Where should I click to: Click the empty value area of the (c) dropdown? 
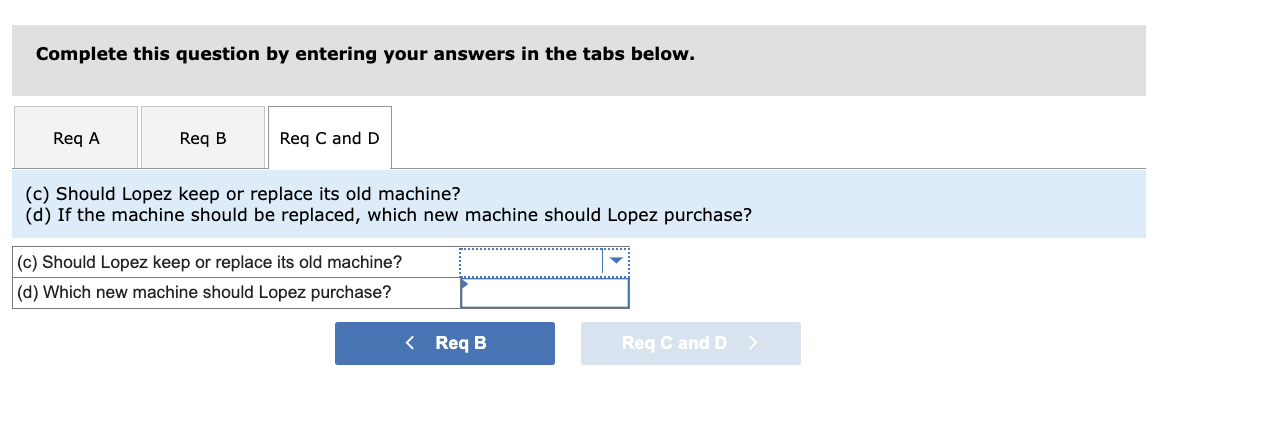click(530, 262)
